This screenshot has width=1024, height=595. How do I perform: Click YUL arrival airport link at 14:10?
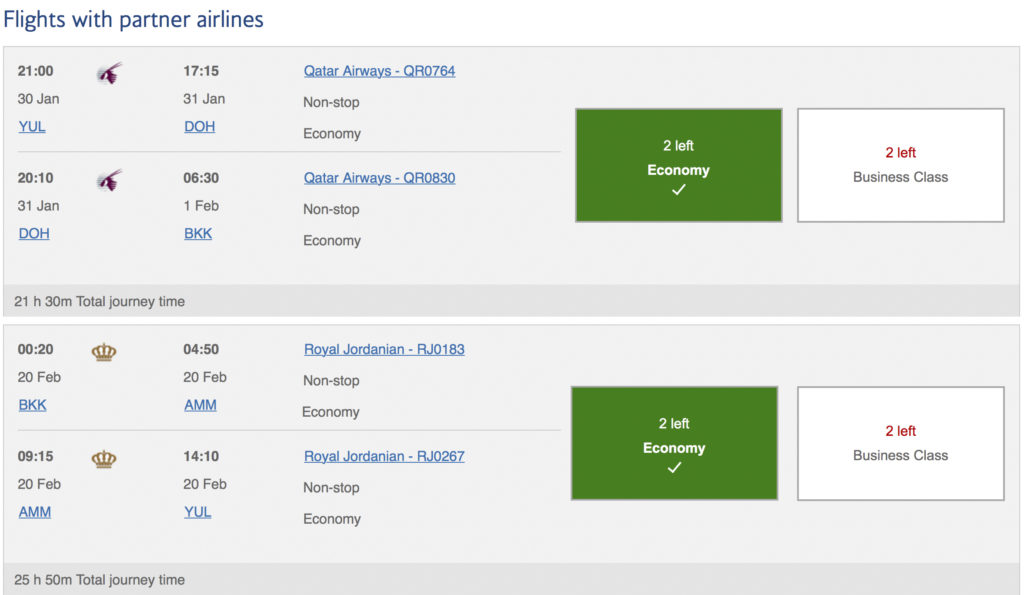coord(198,512)
